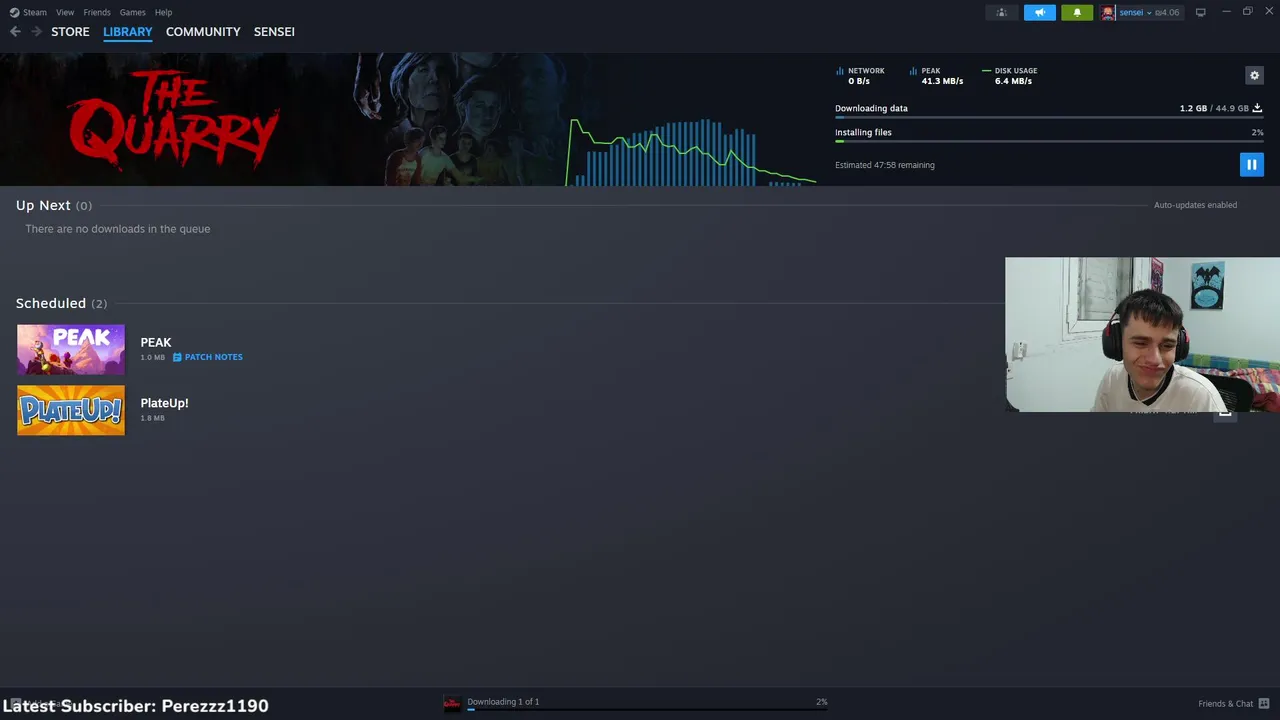This screenshot has height=720, width=1280.
Task: Switch to the LIBRARY tab
Action: coord(127,32)
